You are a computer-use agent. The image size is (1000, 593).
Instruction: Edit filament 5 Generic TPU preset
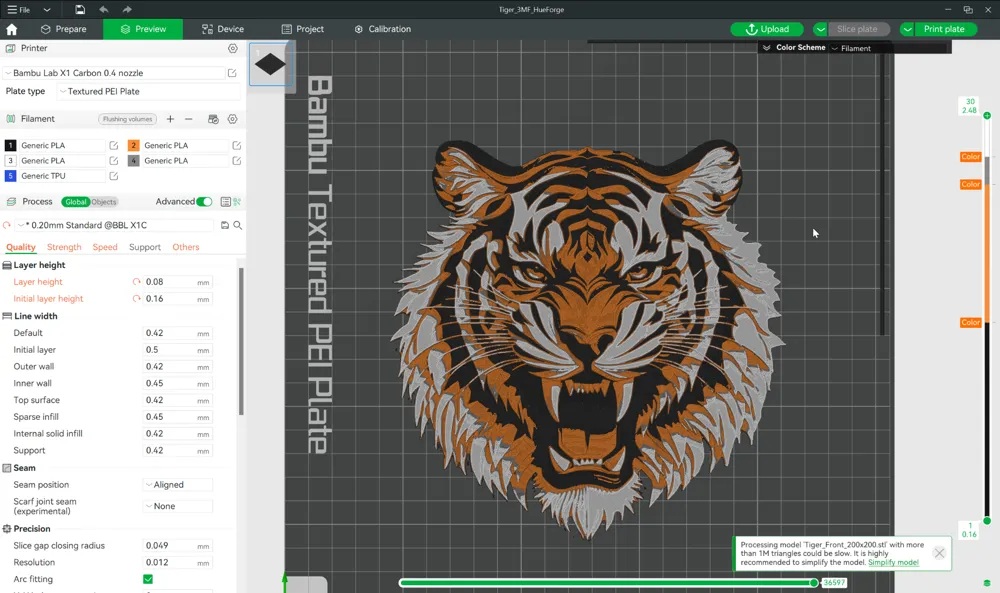(x=114, y=176)
